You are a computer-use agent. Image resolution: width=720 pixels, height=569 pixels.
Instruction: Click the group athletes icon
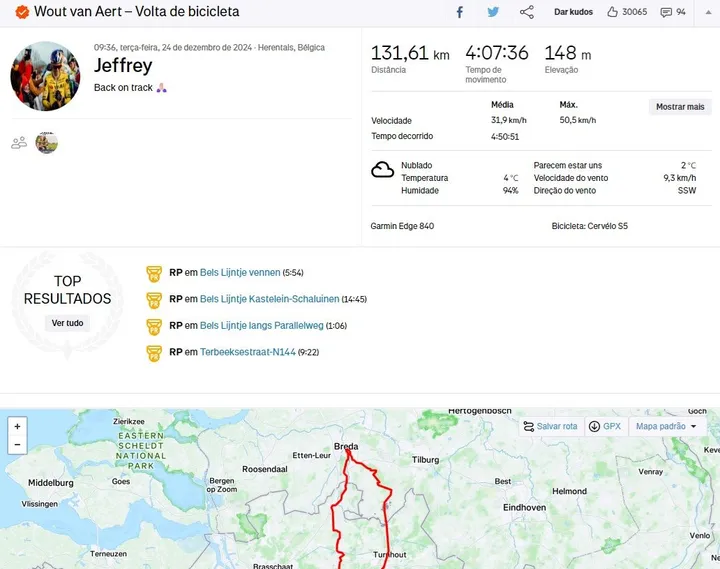19,143
